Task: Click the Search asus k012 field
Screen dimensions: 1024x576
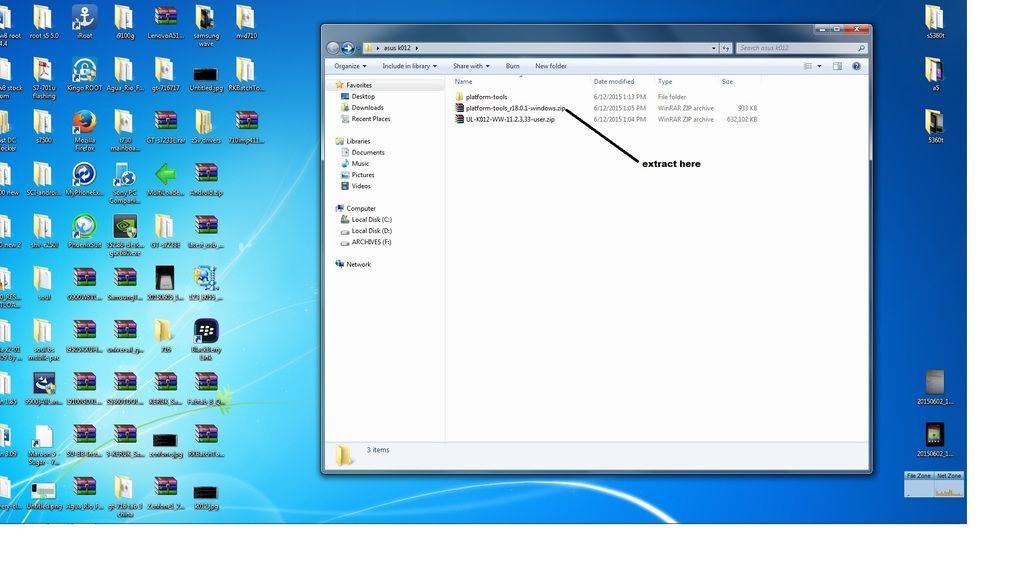Action: pyautogui.click(x=795, y=48)
